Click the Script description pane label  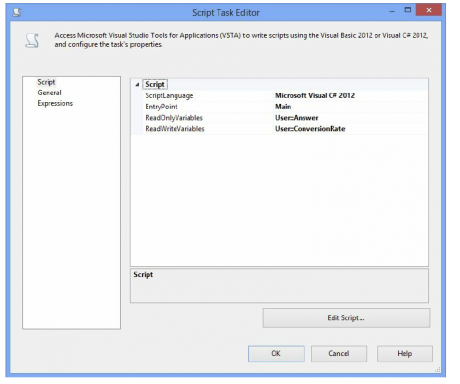coord(143,275)
